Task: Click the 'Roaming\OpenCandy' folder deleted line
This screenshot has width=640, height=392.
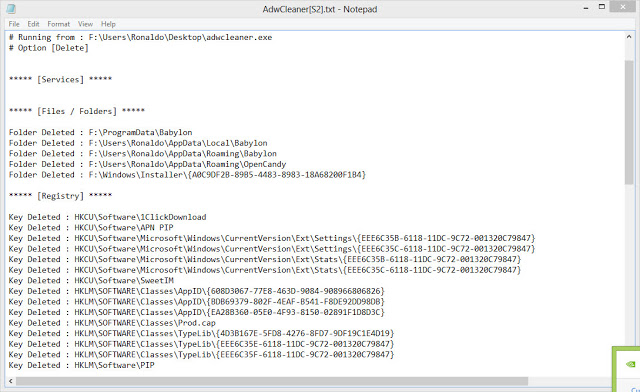Action: [x=147, y=165]
